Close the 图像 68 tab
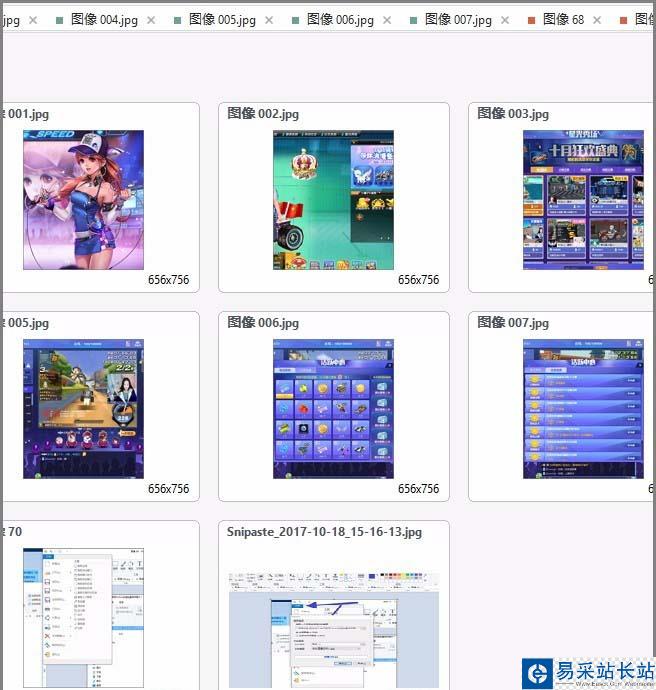This screenshot has height=690, width=656. point(597,20)
